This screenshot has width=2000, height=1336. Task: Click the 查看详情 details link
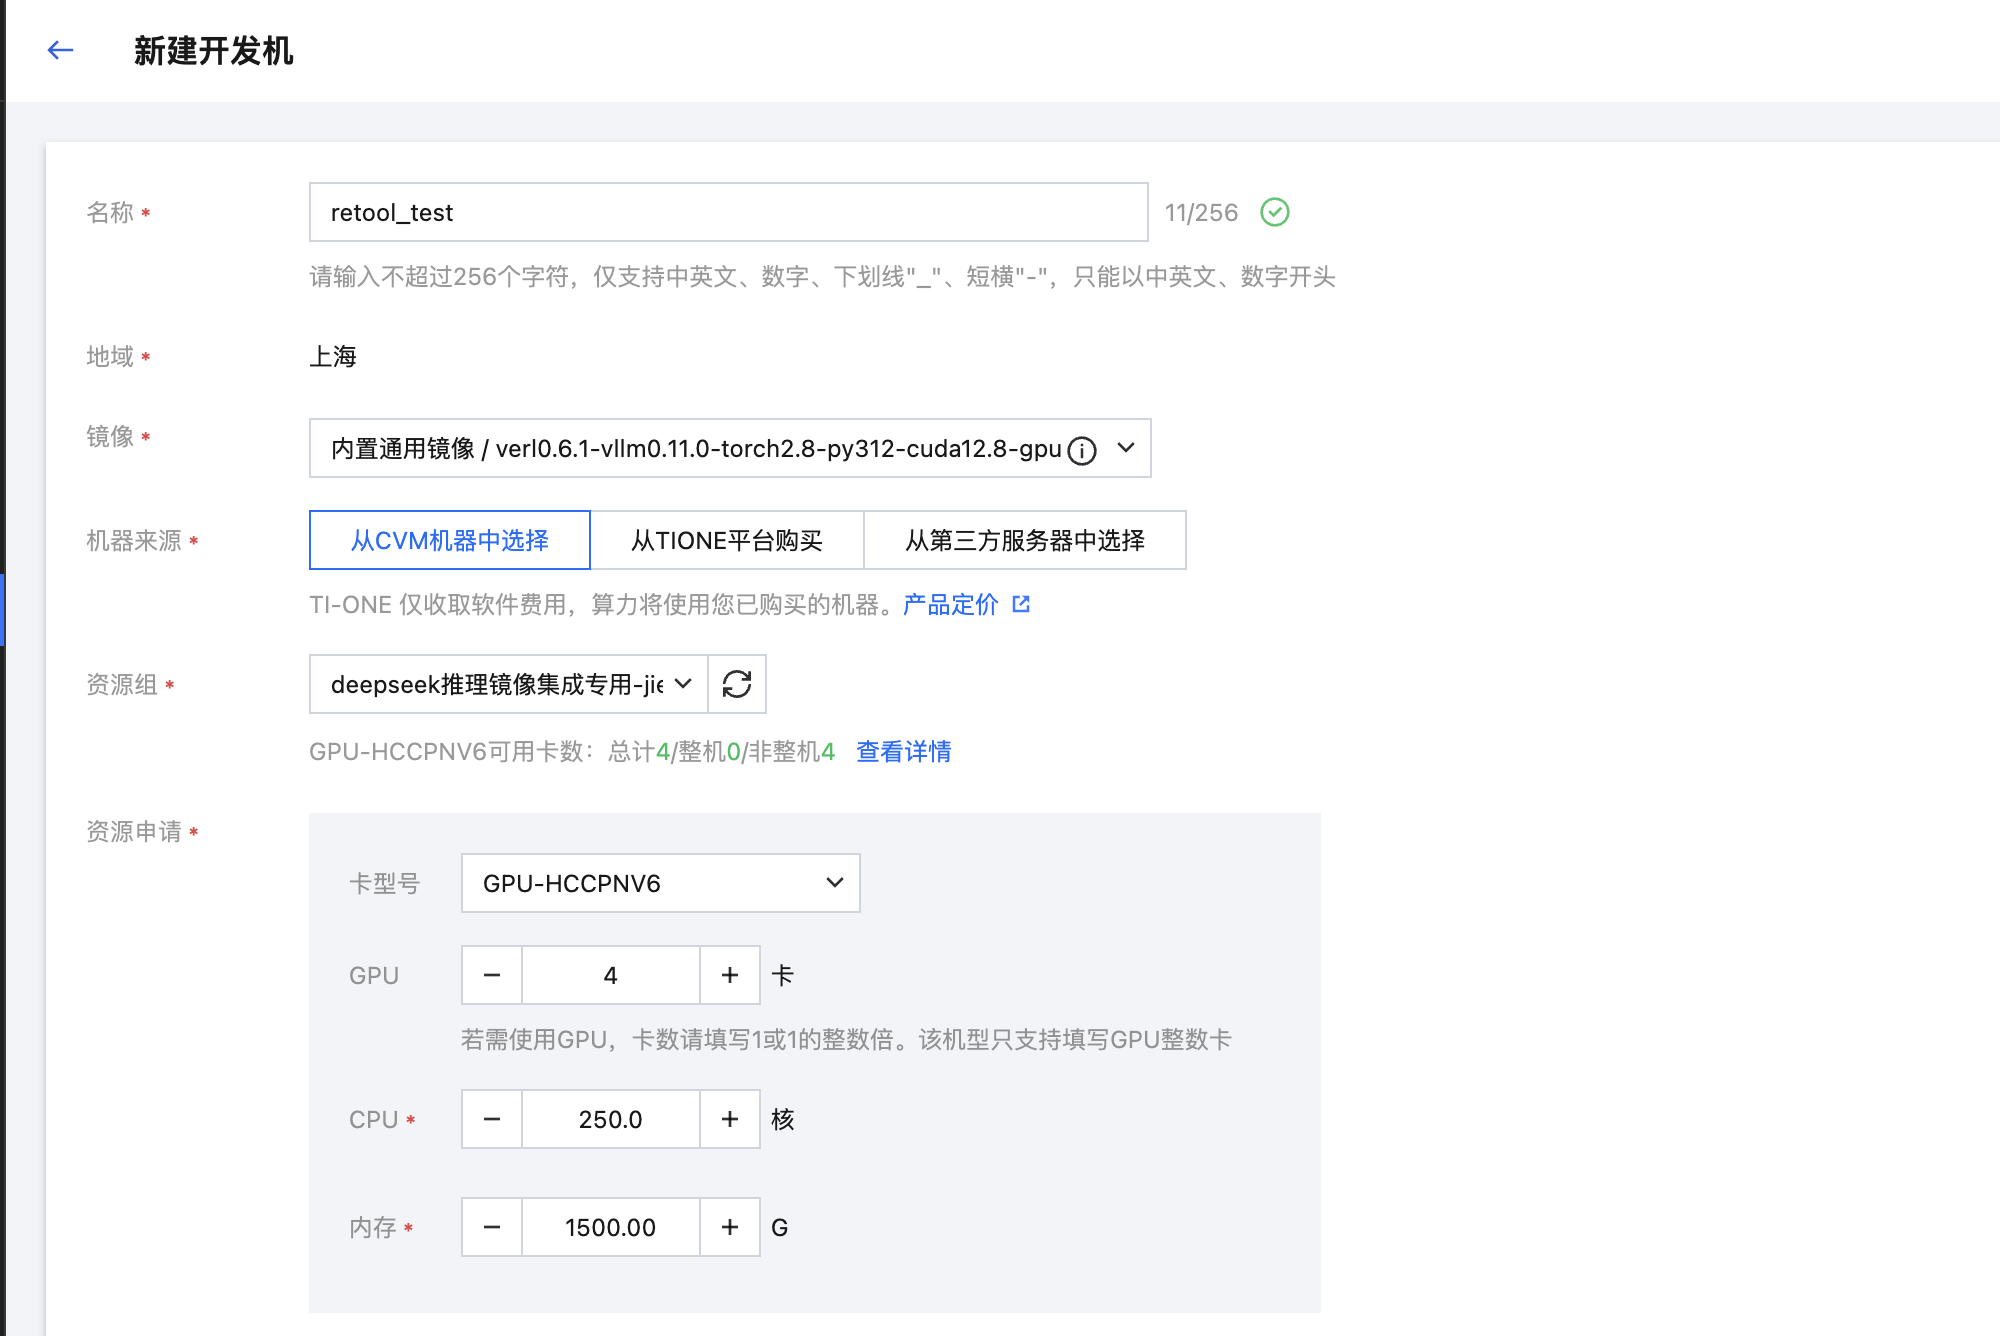[x=904, y=751]
